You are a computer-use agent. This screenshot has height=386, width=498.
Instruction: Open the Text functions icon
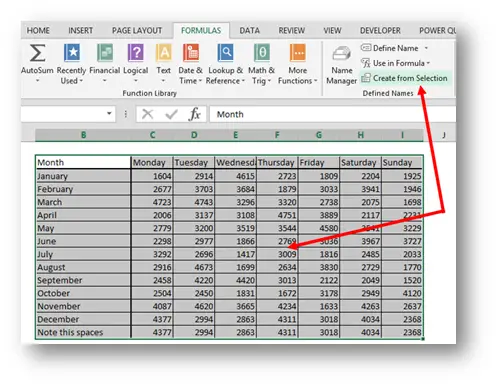coord(164,53)
